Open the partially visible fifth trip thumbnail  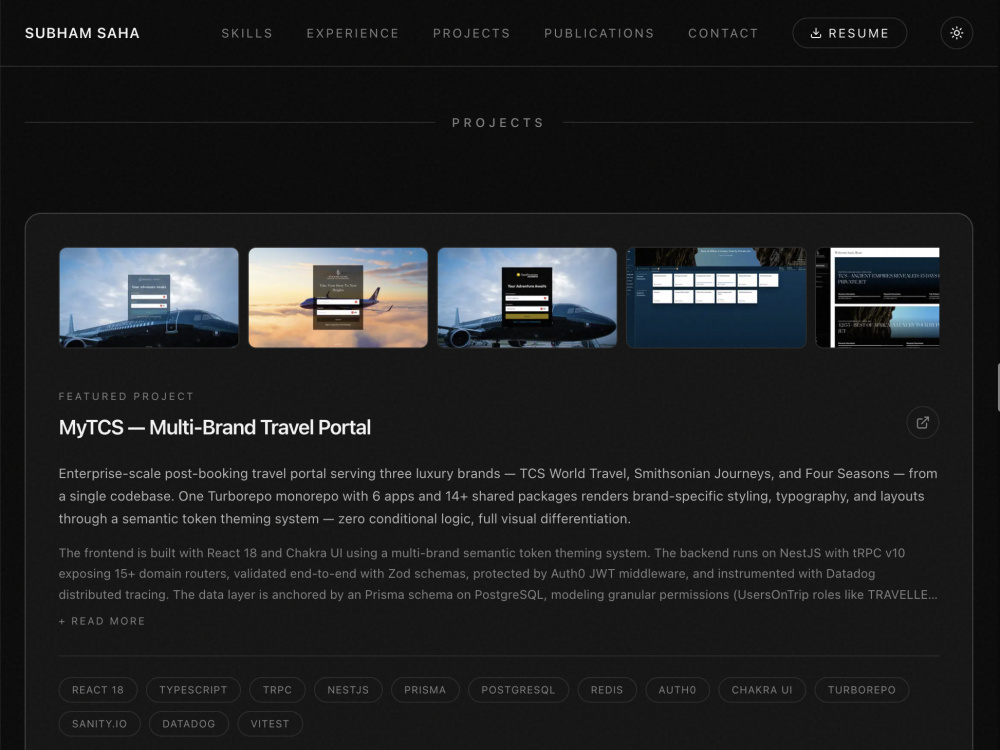878,298
